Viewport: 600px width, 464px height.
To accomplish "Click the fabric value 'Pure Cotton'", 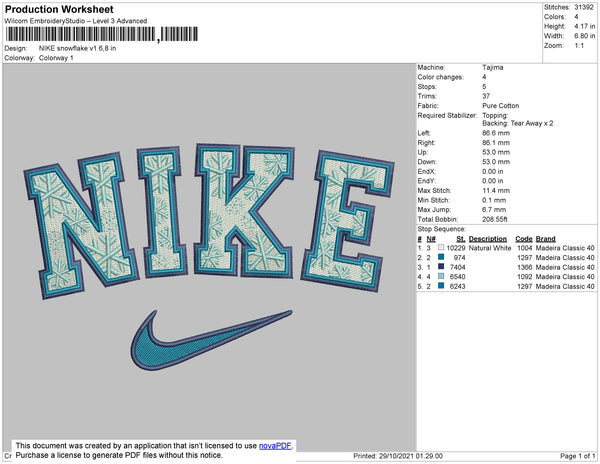I will click(x=501, y=106).
